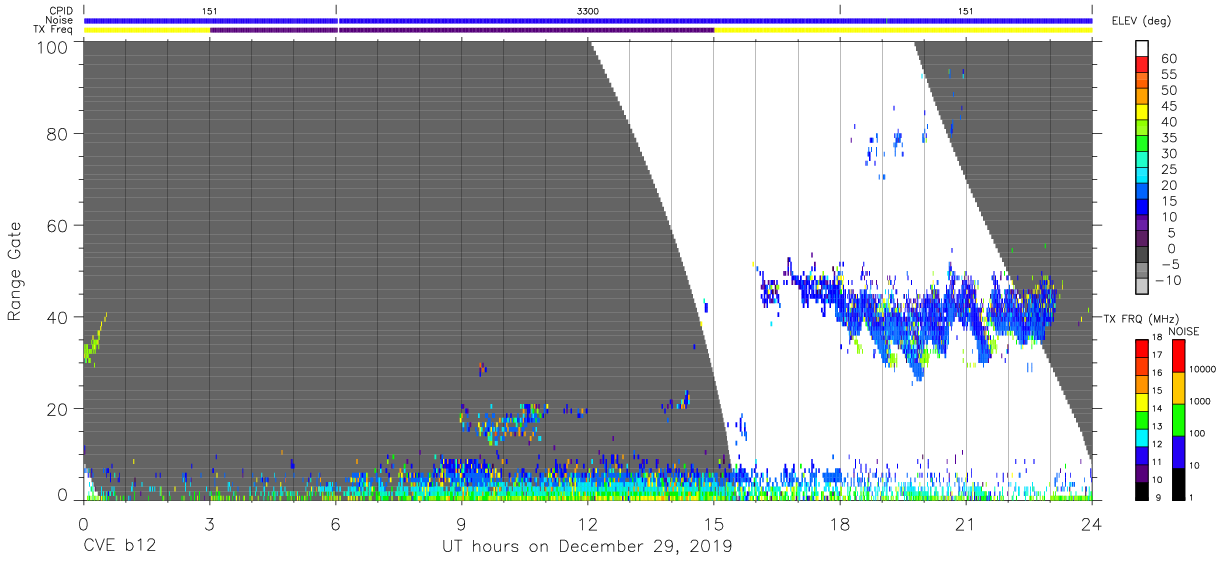Pick the green NOISE band between 100 and 1000
The width and height of the screenshot is (1228, 567).
pyautogui.click(x=1178, y=420)
